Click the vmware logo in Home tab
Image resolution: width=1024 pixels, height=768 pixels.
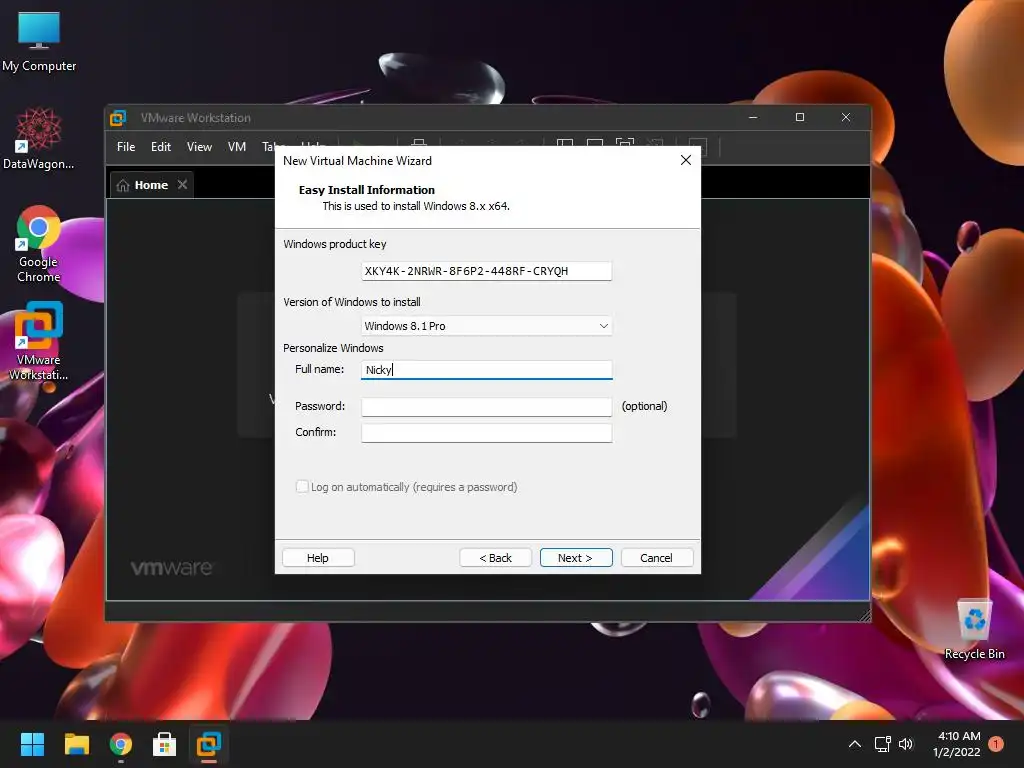click(x=171, y=568)
